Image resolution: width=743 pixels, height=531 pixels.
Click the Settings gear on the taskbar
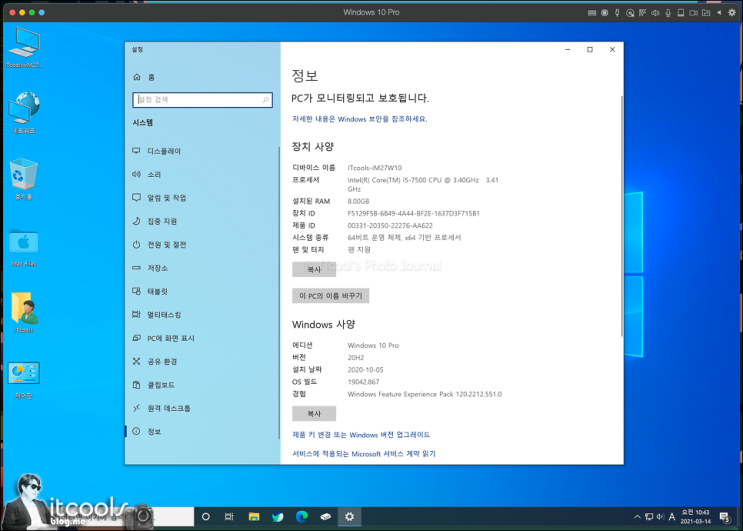coord(349,516)
